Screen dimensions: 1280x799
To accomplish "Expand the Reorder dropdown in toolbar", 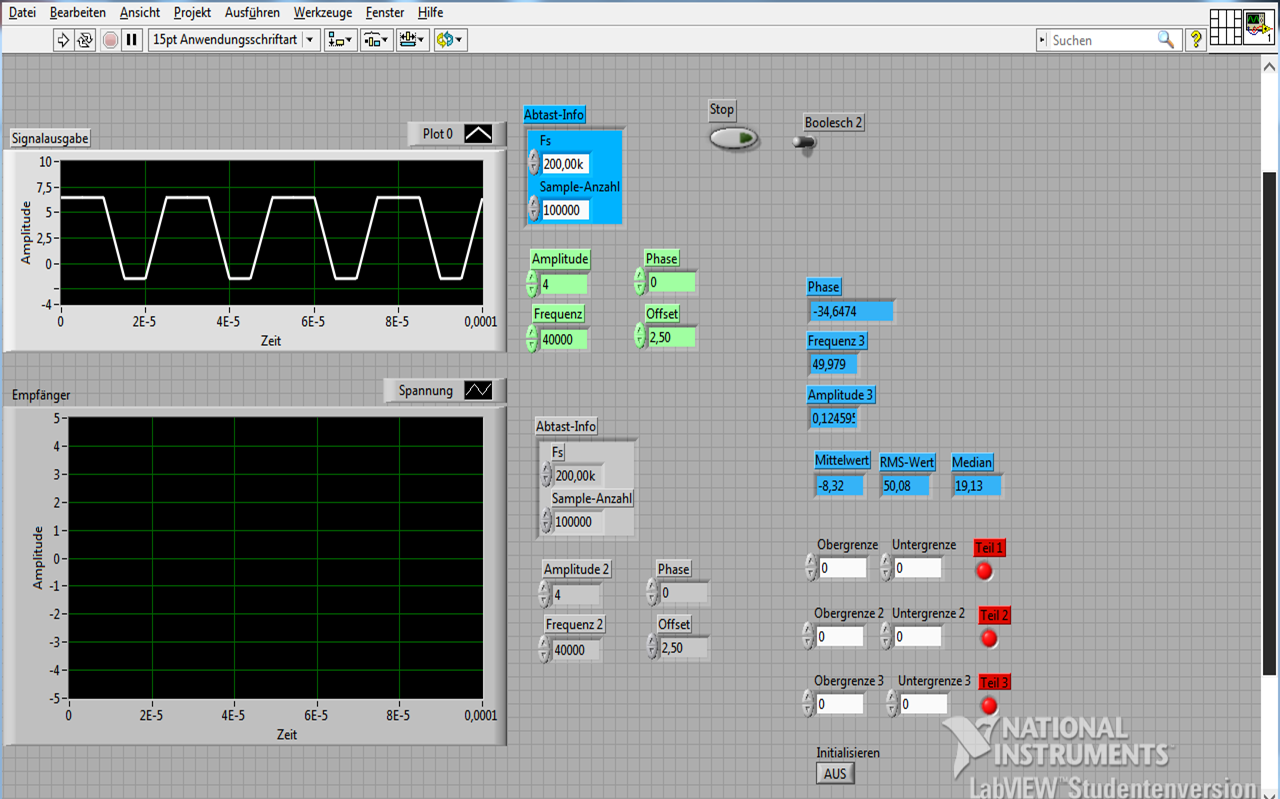I will click(451, 40).
